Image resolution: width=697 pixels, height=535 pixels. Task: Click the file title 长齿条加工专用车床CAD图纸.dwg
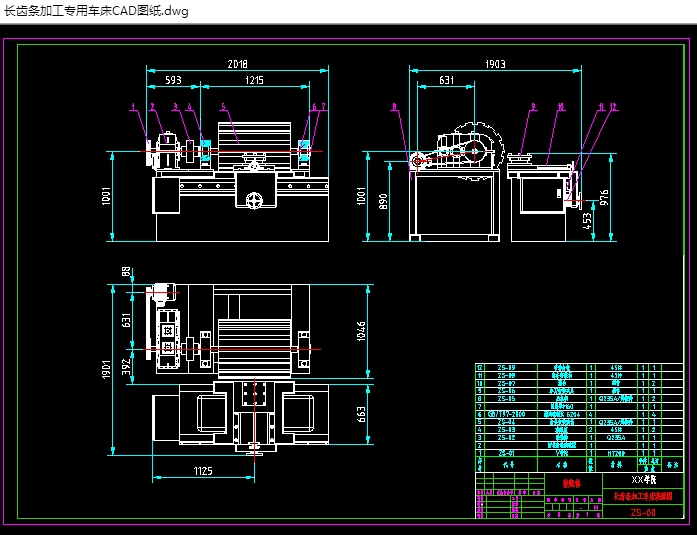pyautogui.click(x=96, y=11)
